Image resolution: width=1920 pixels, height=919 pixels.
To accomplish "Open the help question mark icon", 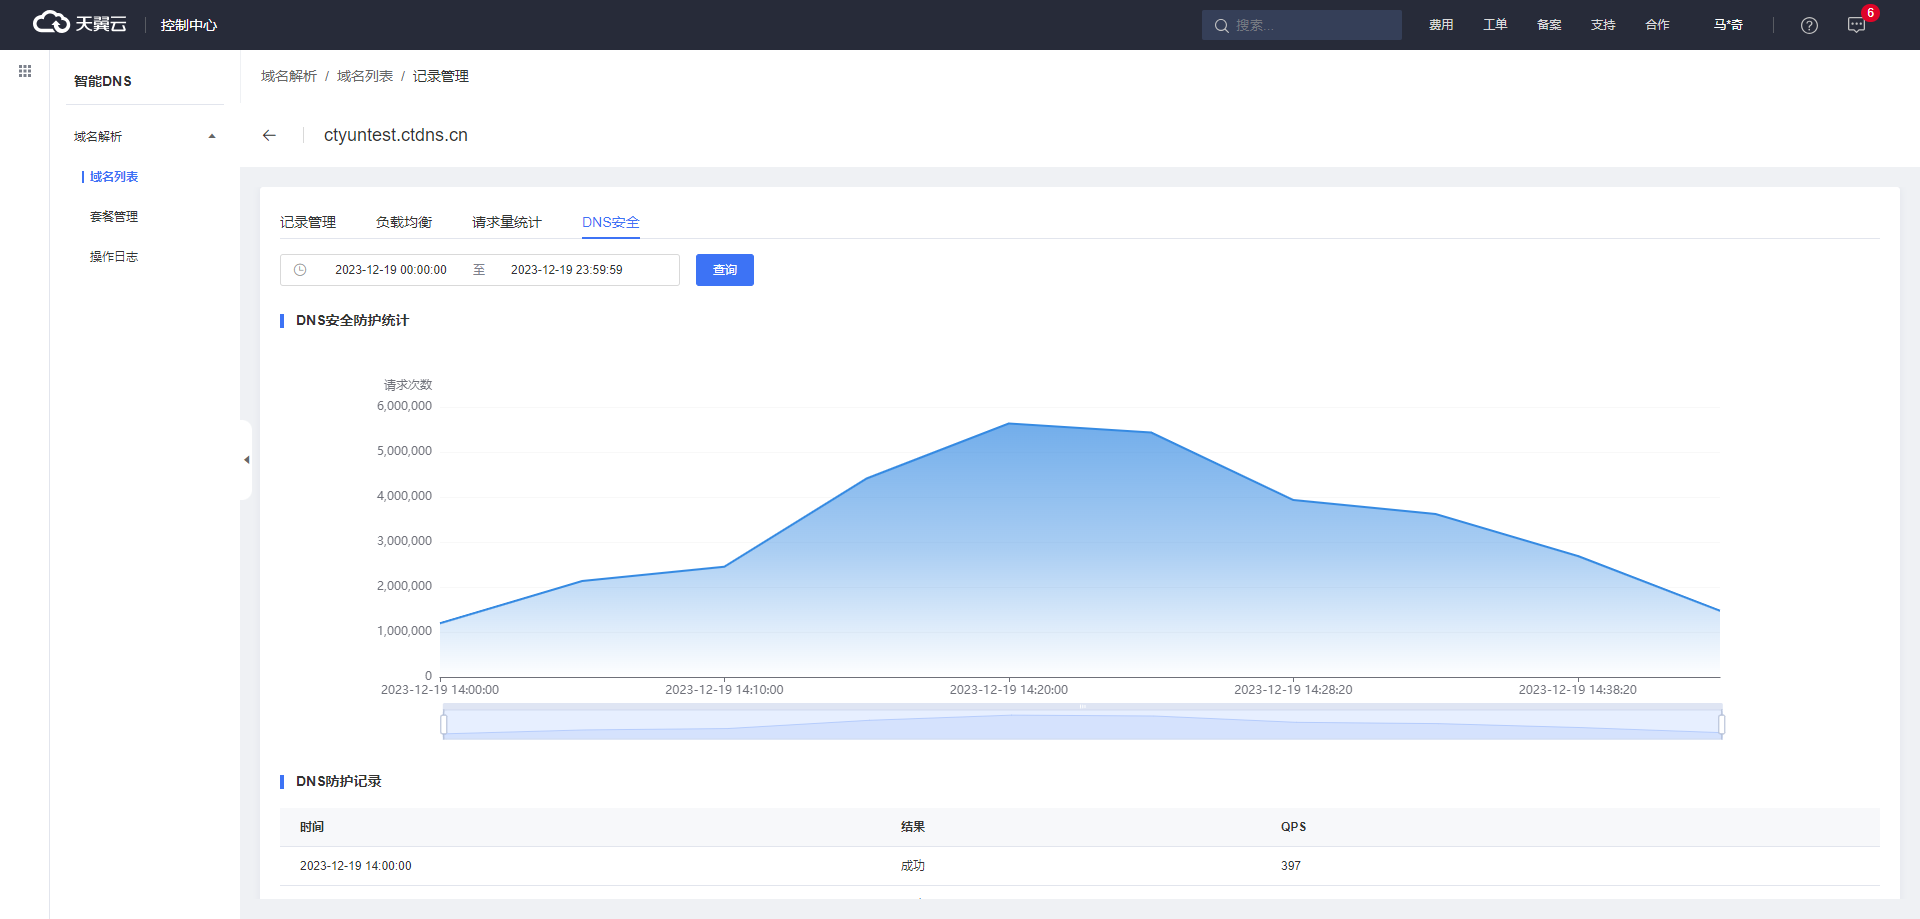I will (x=1809, y=25).
